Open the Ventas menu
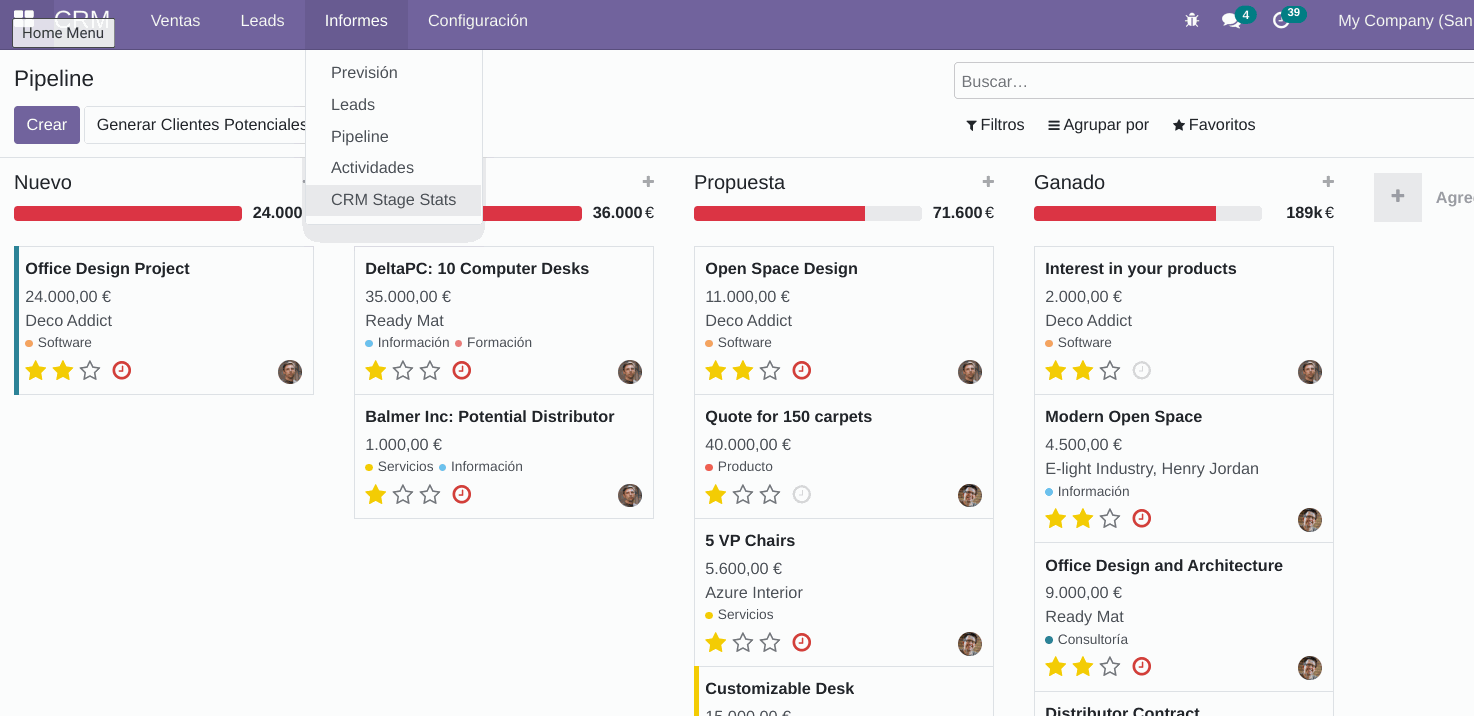This screenshot has height=716, width=1474. click(x=175, y=20)
